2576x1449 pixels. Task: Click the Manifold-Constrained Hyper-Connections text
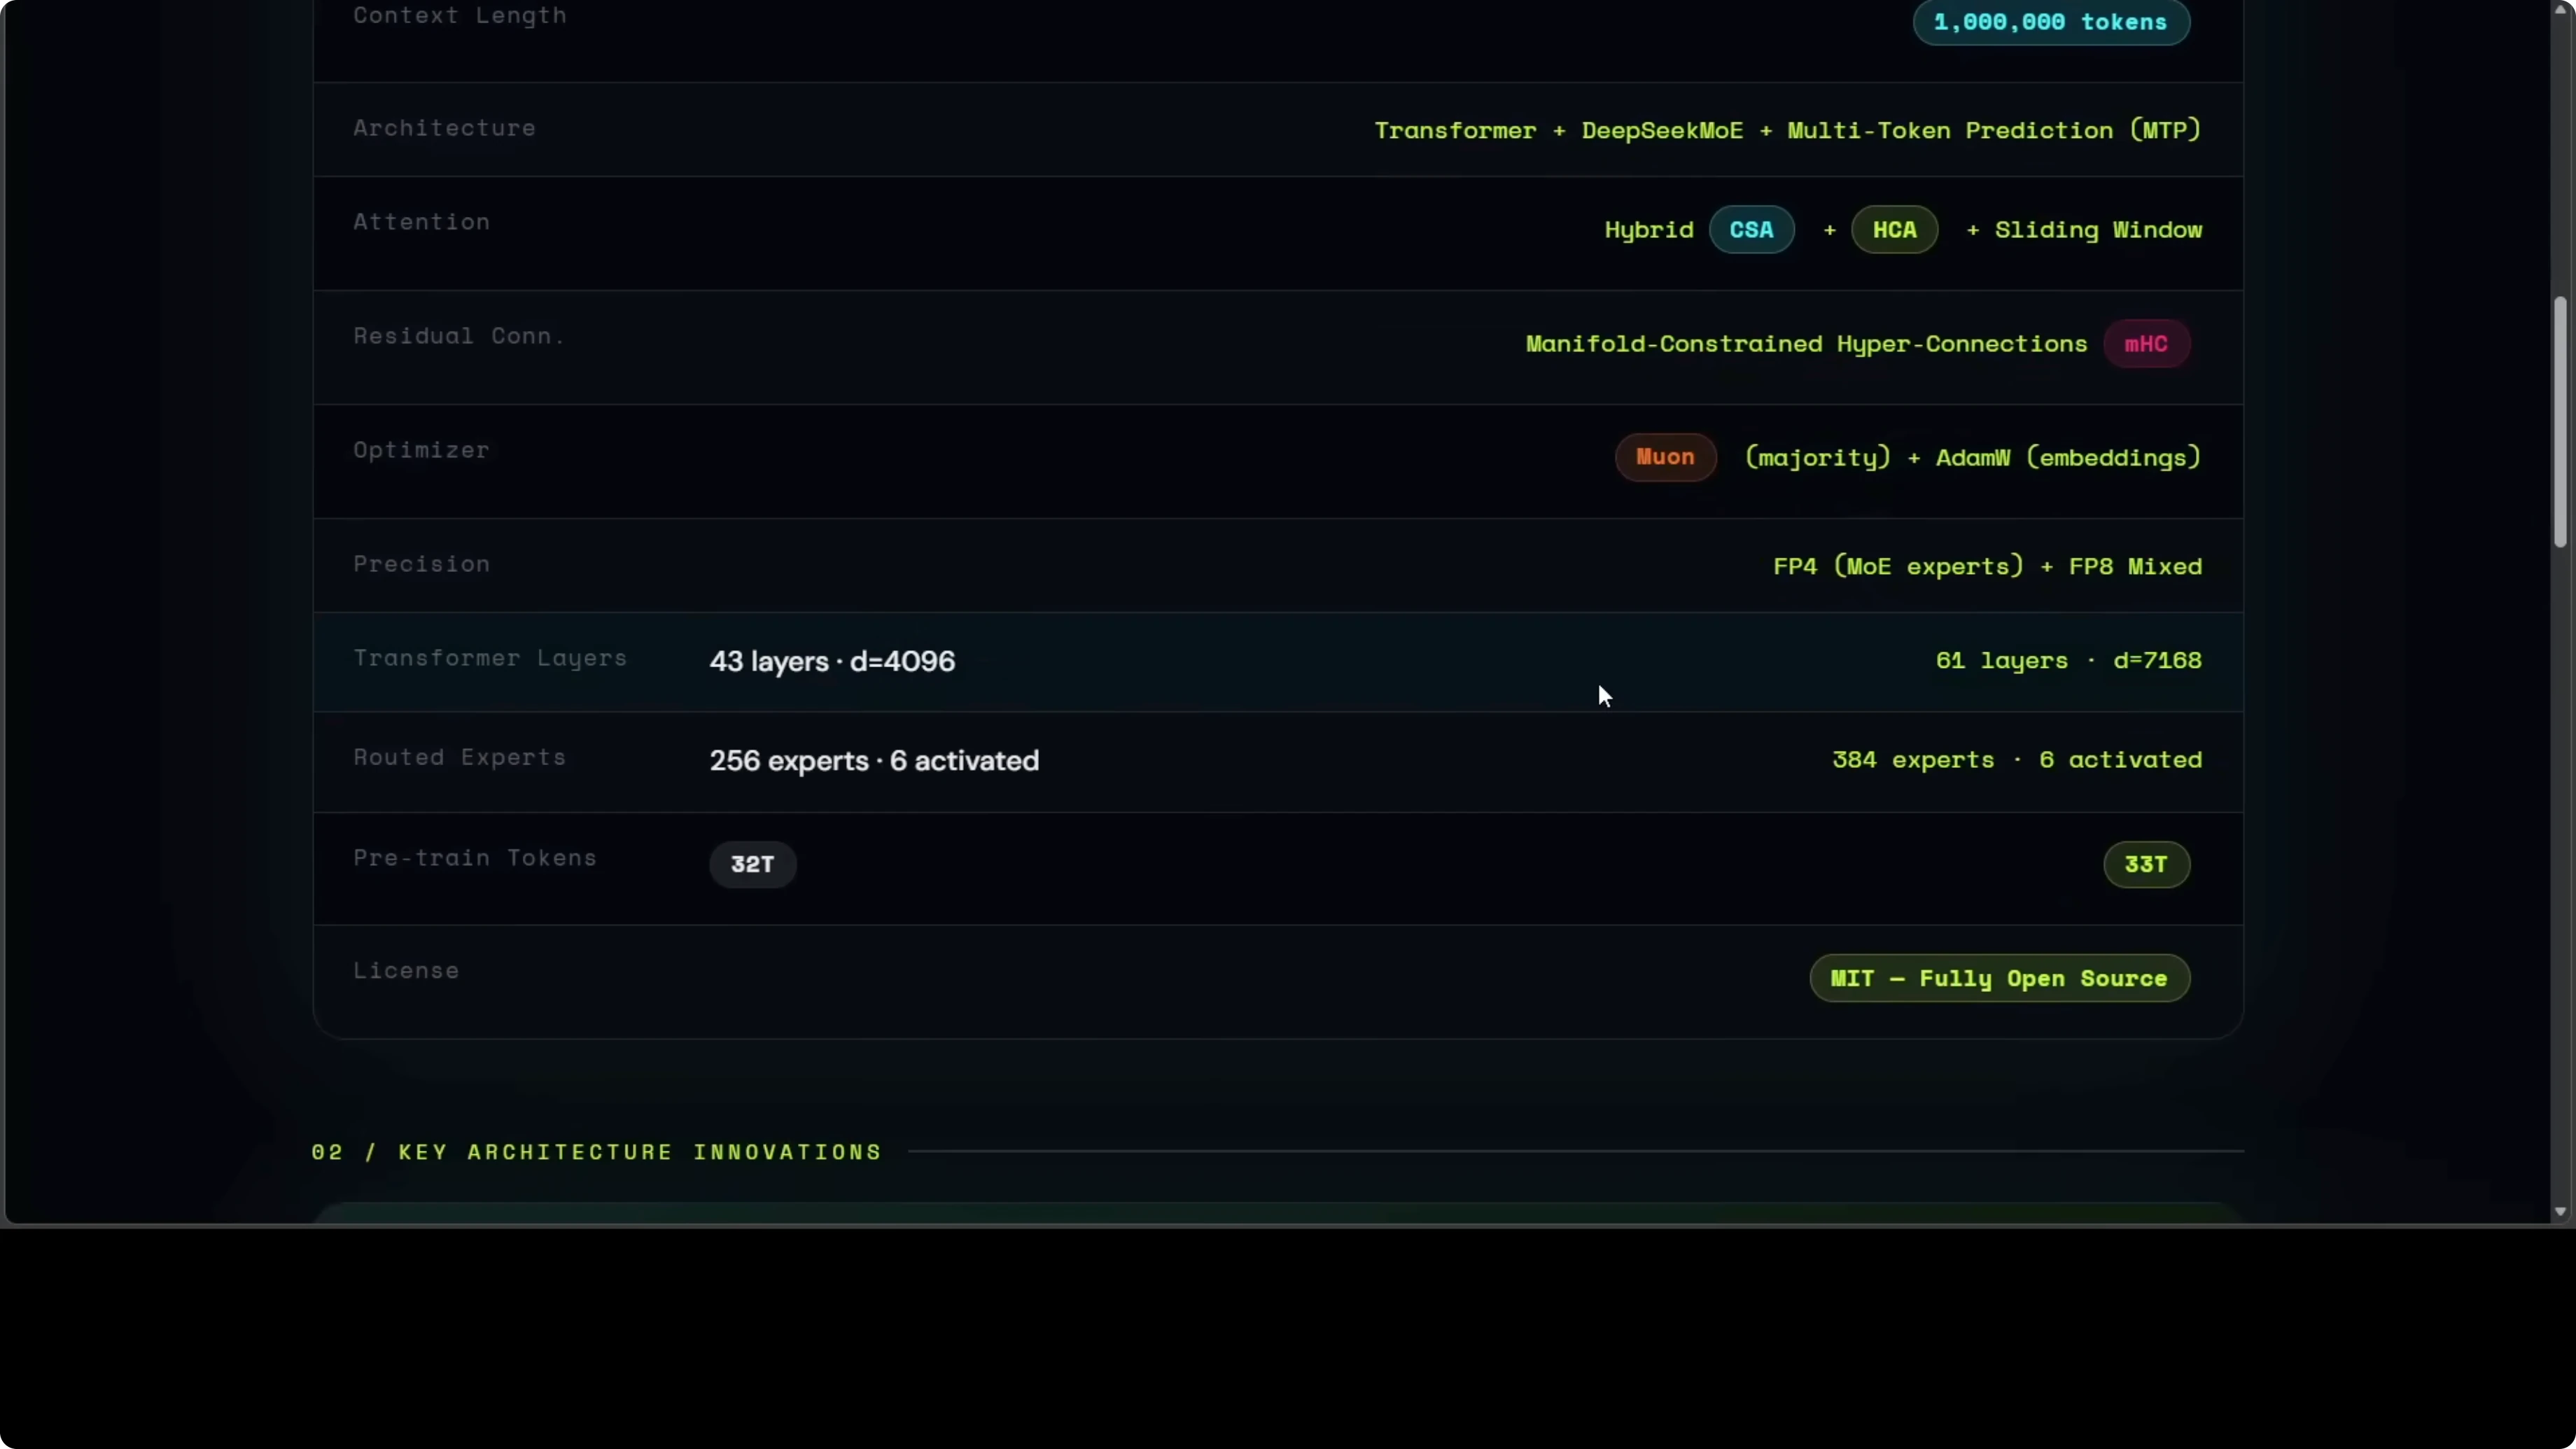point(1806,344)
